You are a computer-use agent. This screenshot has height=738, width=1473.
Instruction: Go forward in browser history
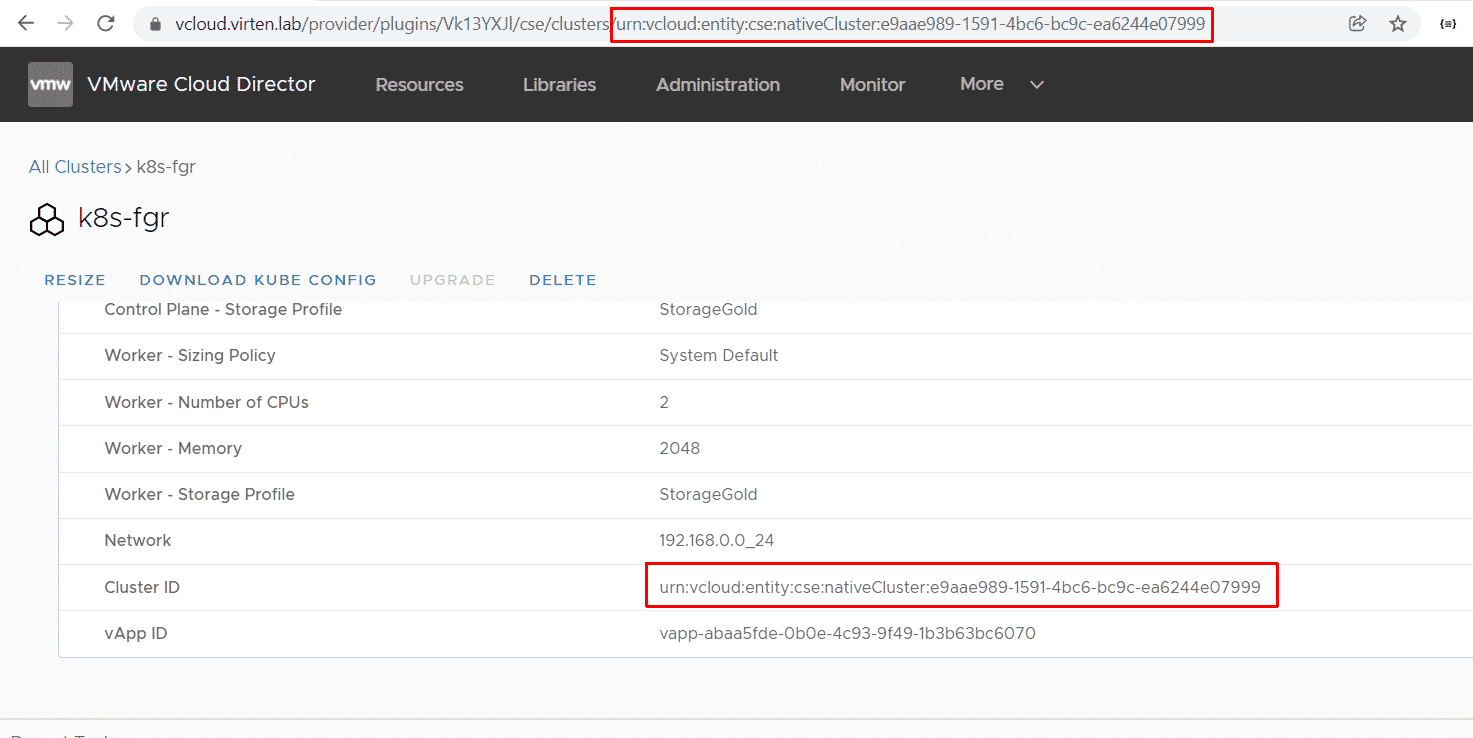(65, 24)
